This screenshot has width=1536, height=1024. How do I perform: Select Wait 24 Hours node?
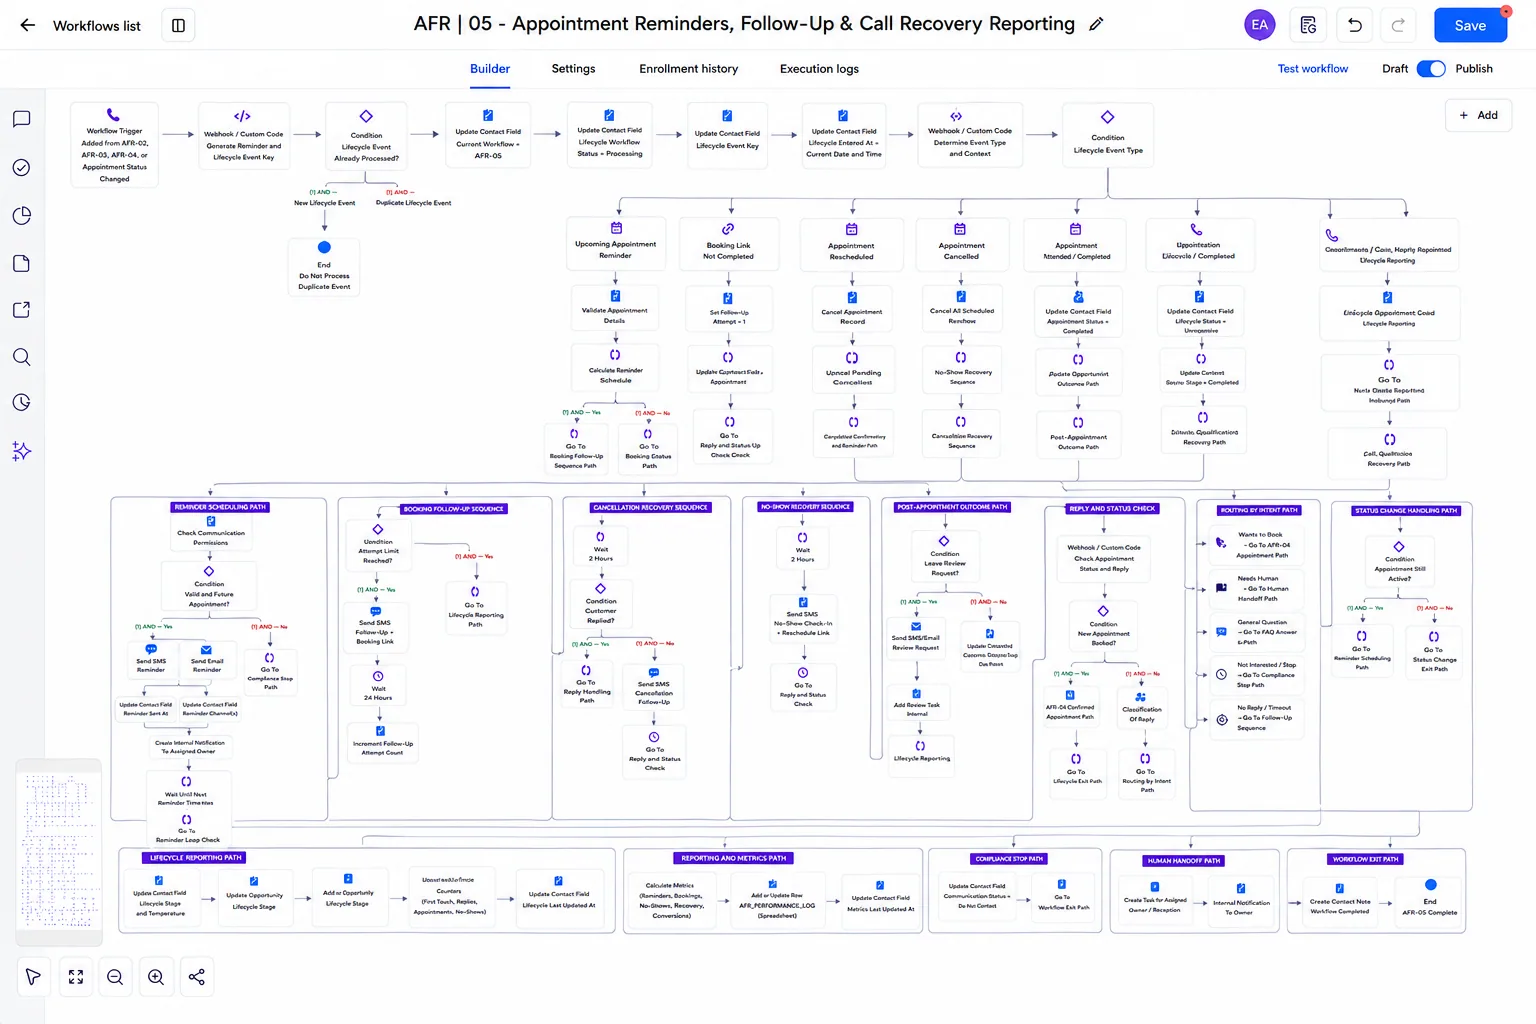pos(379,686)
